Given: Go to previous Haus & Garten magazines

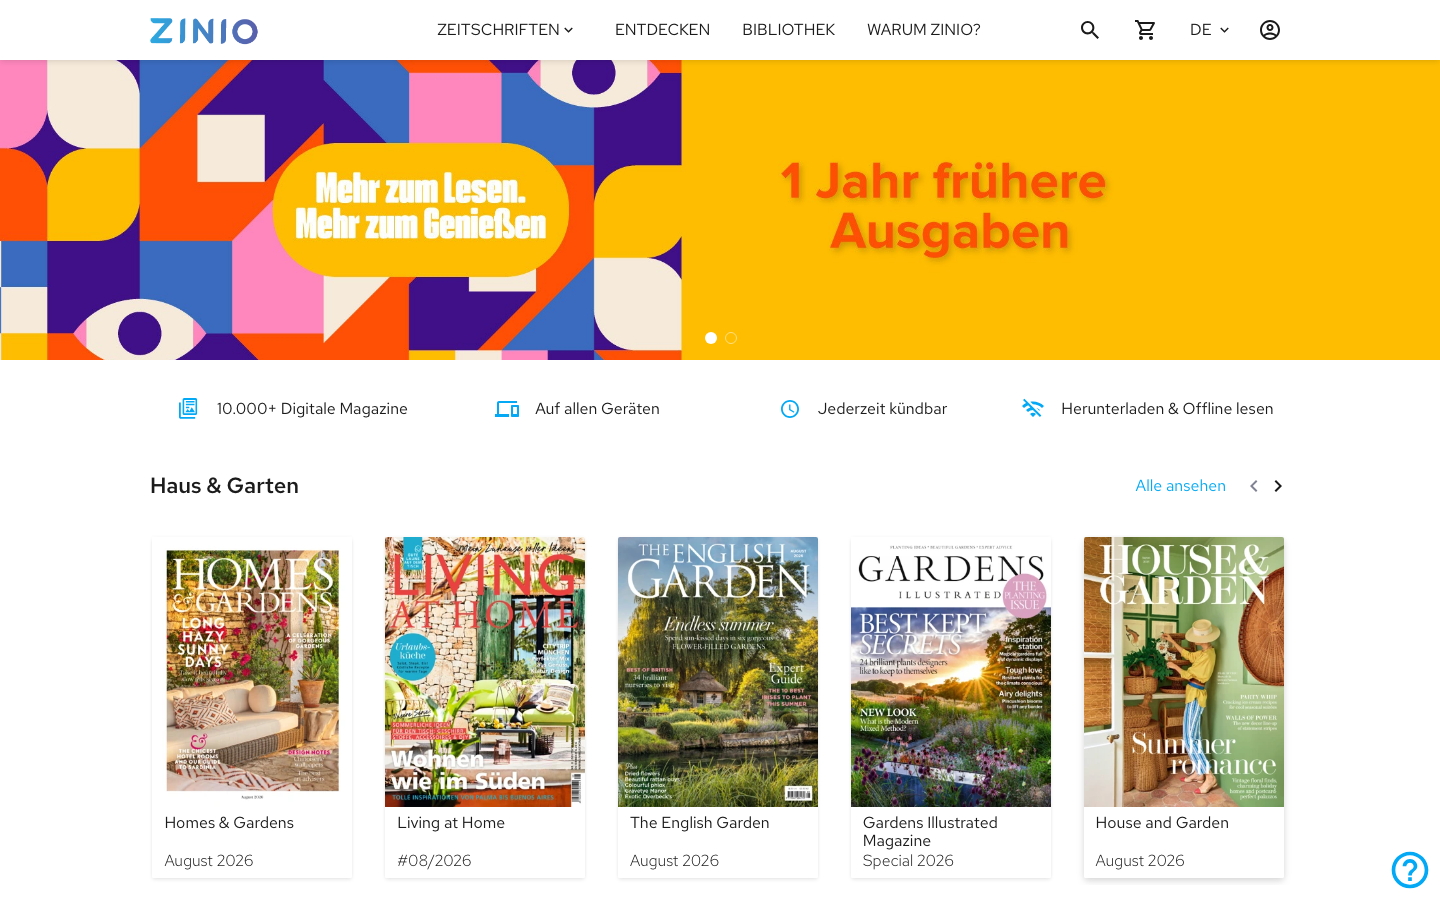Looking at the screenshot, I should [x=1254, y=486].
